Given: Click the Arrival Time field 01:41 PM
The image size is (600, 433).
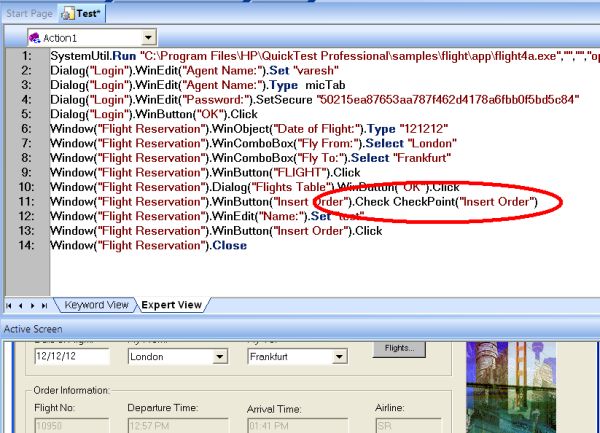Looking at the screenshot, I should click(298, 425).
